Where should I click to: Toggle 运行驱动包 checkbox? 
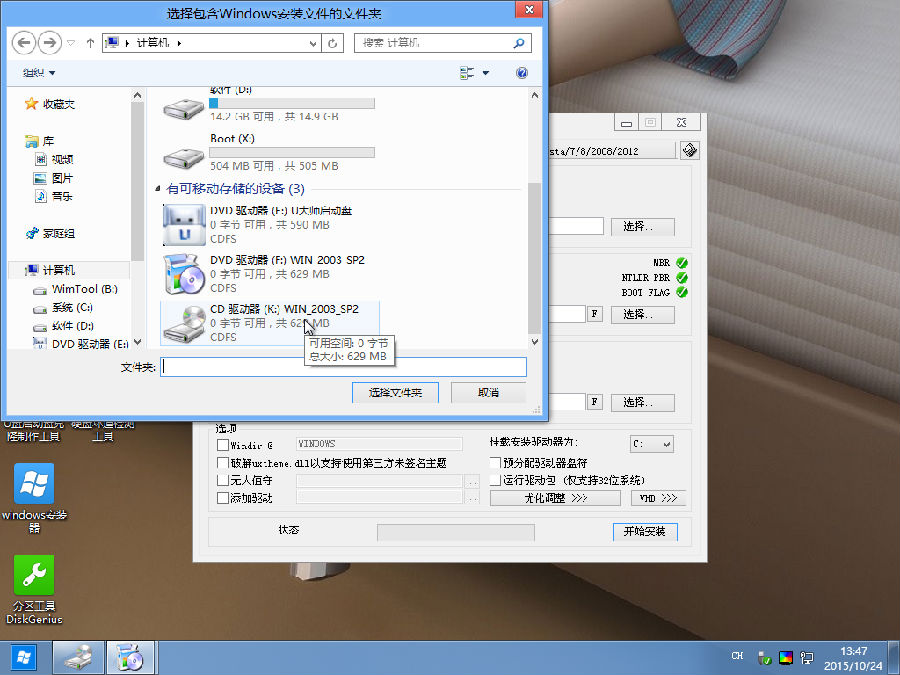[495, 480]
